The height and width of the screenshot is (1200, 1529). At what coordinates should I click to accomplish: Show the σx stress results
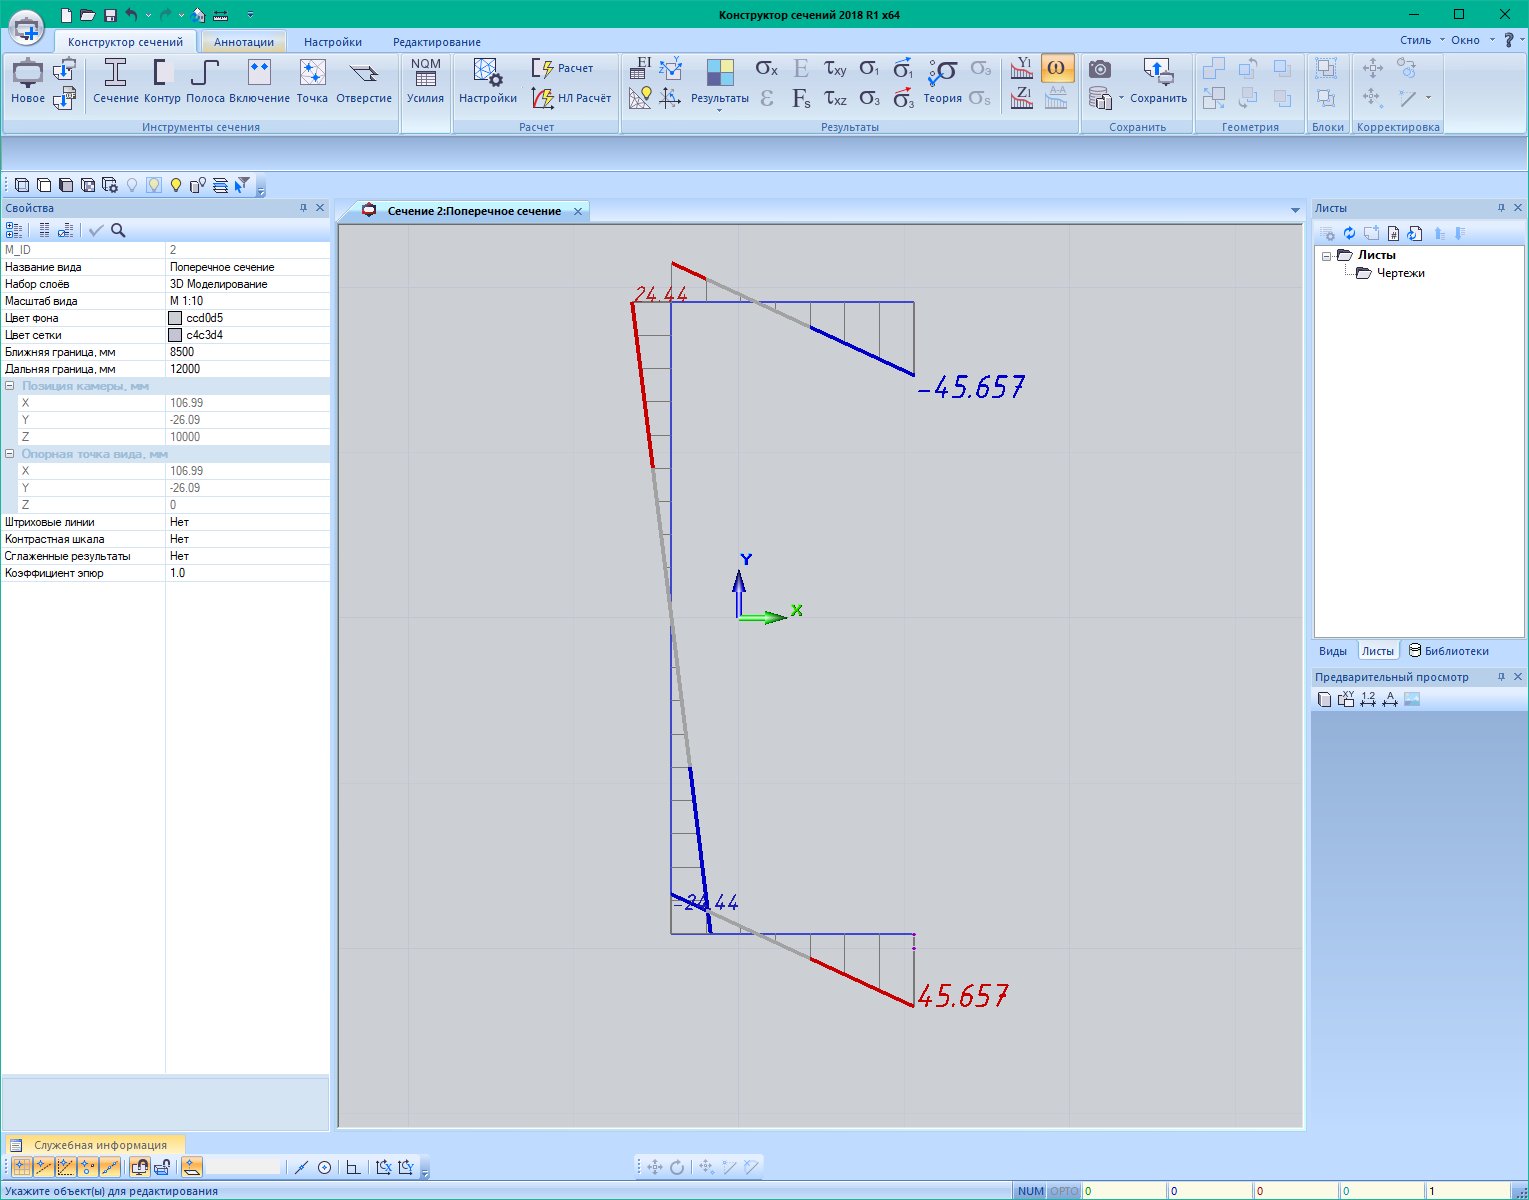click(x=766, y=68)
